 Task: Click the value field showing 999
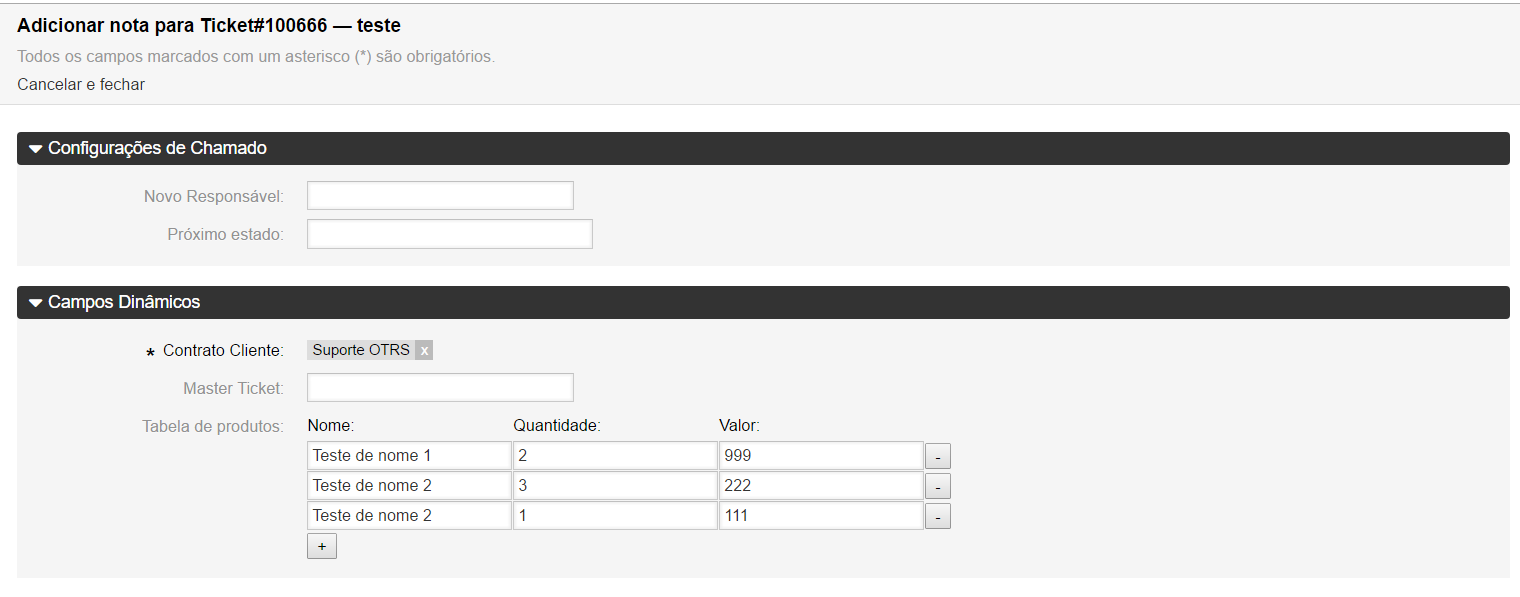pyautogui.click(x=820, y=455)
